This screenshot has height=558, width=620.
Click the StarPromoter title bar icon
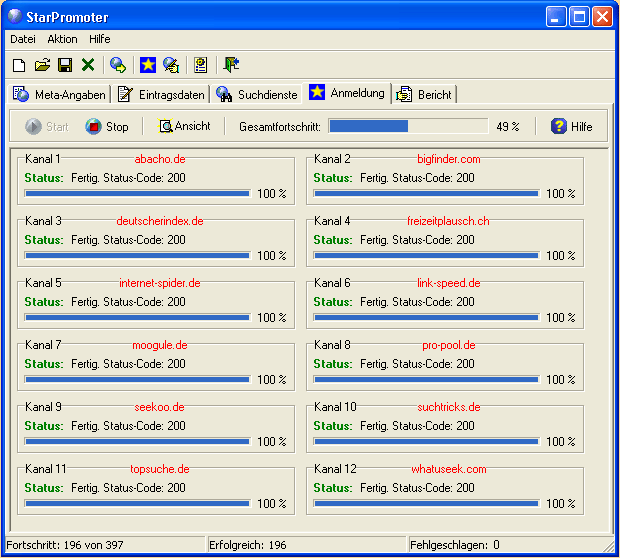pos(15,16)
